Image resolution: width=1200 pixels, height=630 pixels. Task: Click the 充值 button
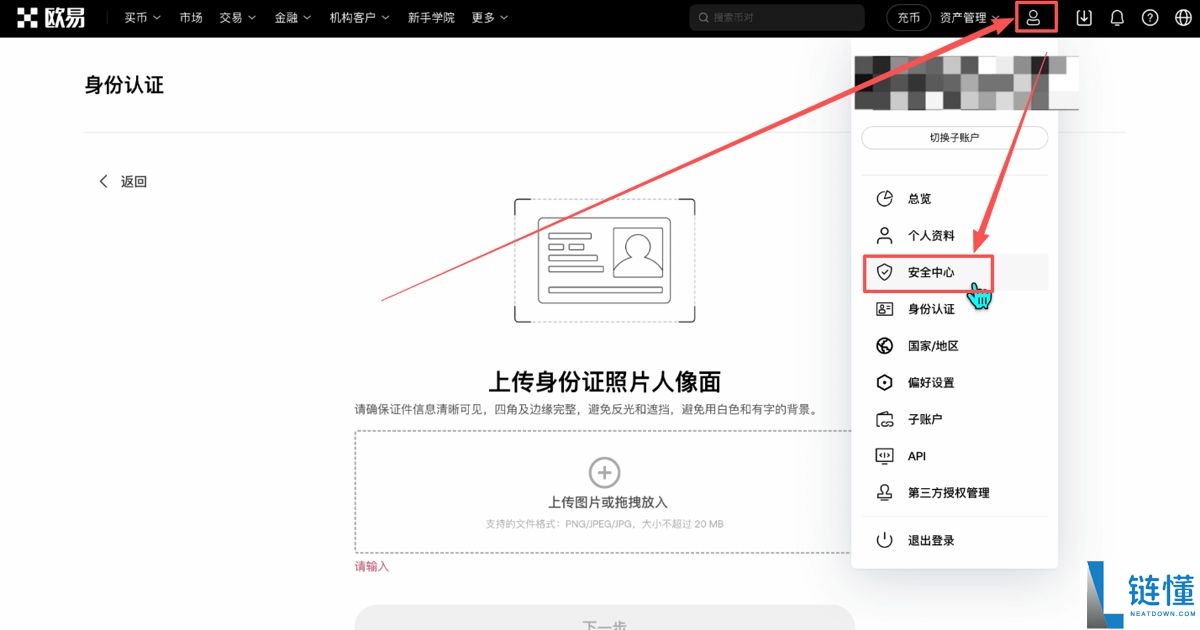[x=907, y=17]
